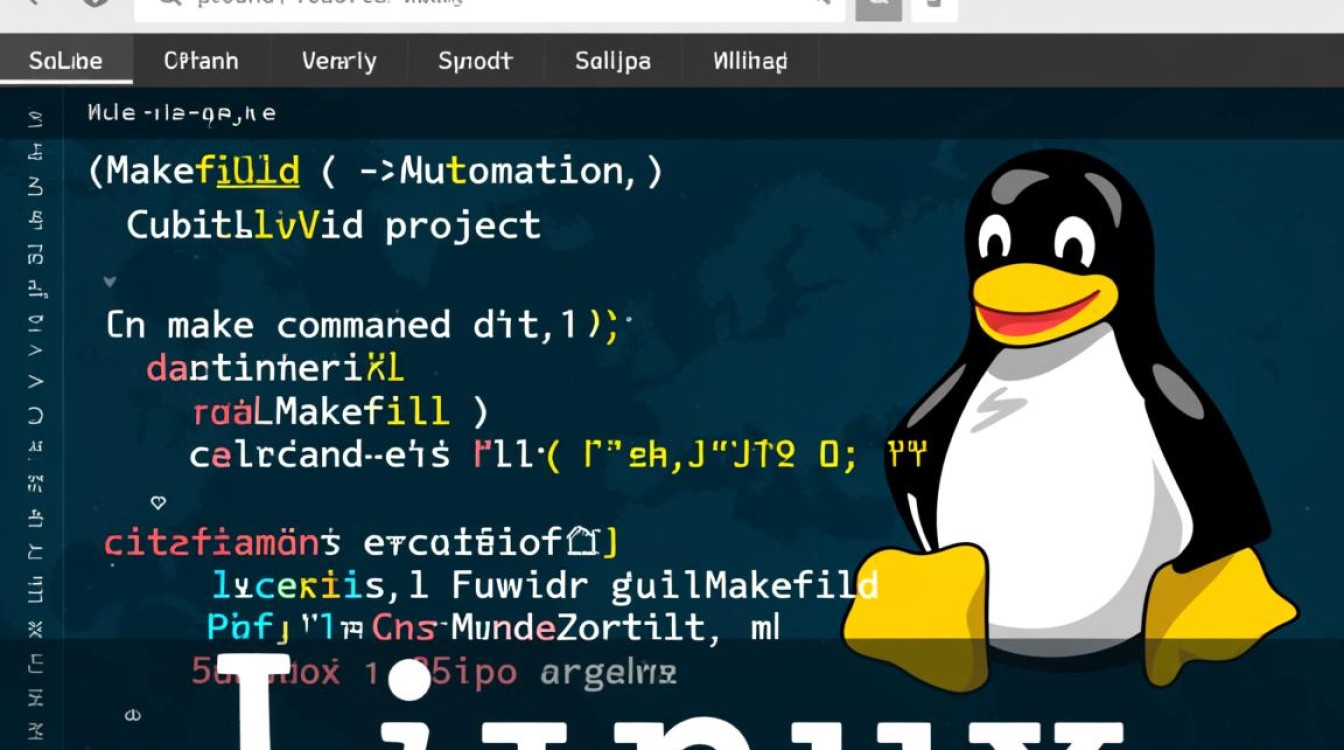
Task: Open the Cftanh tab
Action: coord(201,61)
